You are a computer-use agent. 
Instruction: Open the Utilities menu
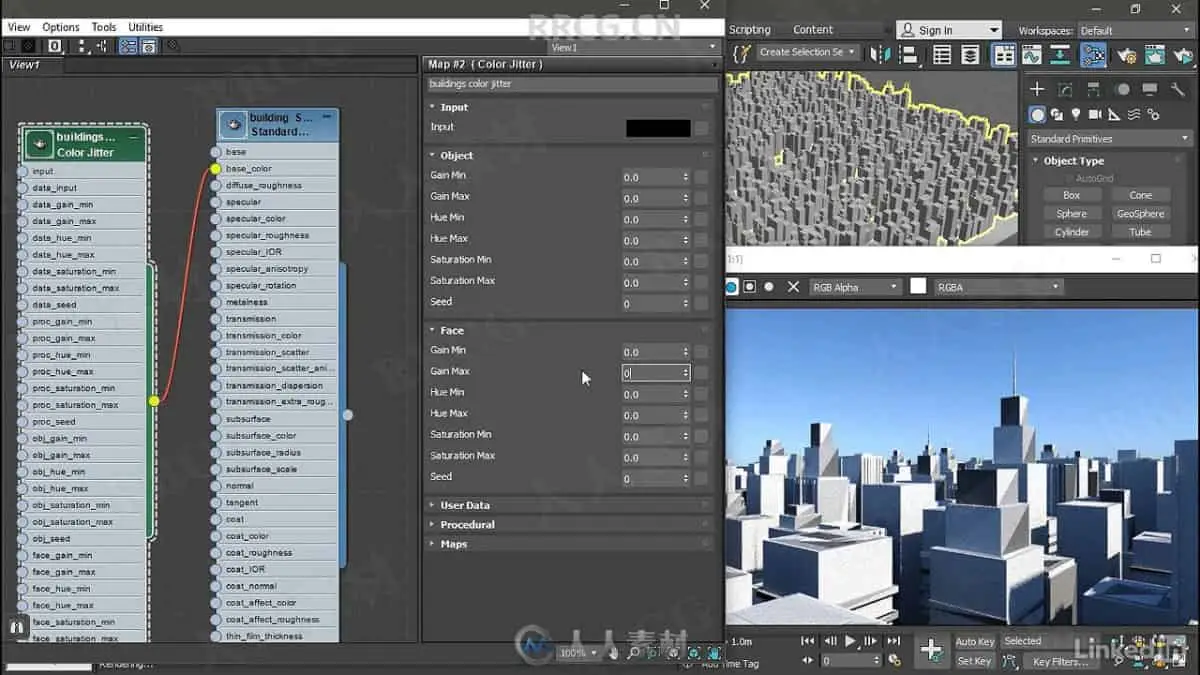(146, 27)
